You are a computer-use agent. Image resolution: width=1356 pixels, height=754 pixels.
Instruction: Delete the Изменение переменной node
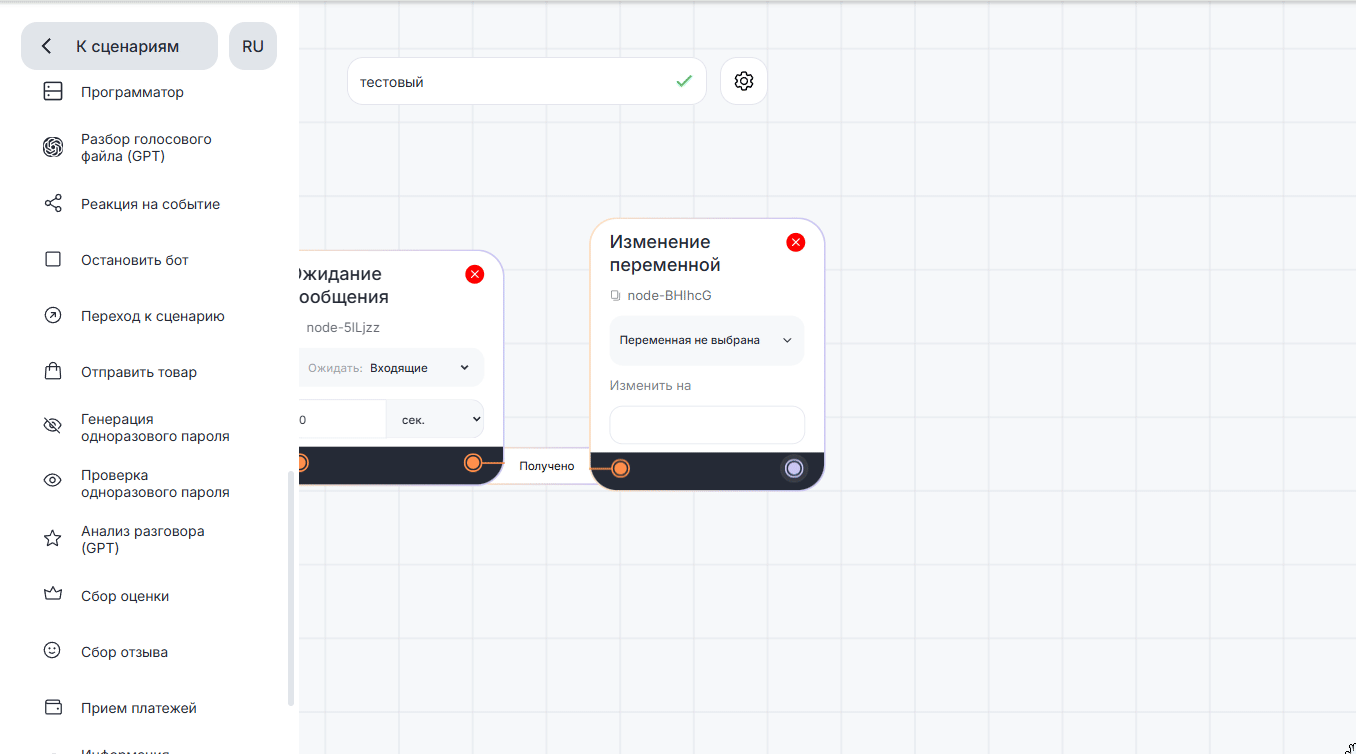coord(795,242)
